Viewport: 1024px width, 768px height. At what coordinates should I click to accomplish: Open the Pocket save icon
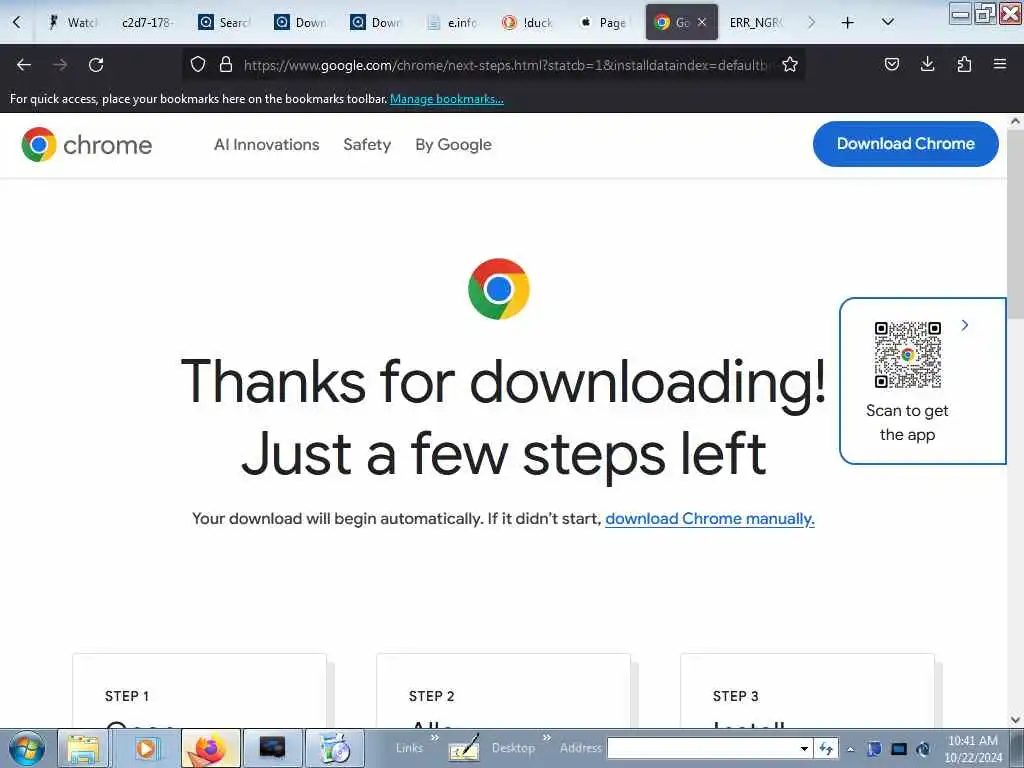891,64
